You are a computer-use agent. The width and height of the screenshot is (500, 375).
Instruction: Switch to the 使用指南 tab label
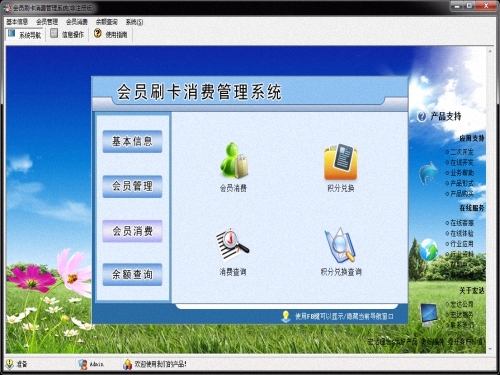[116, 34]
